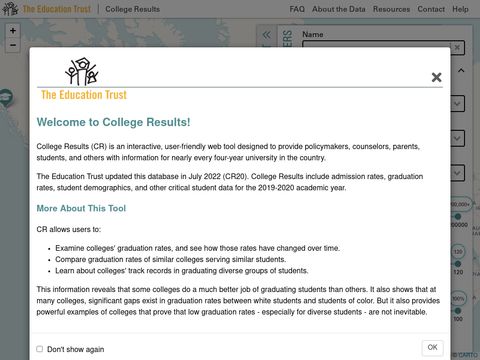Screen dimensions: 480x360
Task: Go to the Resources menu item
Action: click(x=391, y=9)
